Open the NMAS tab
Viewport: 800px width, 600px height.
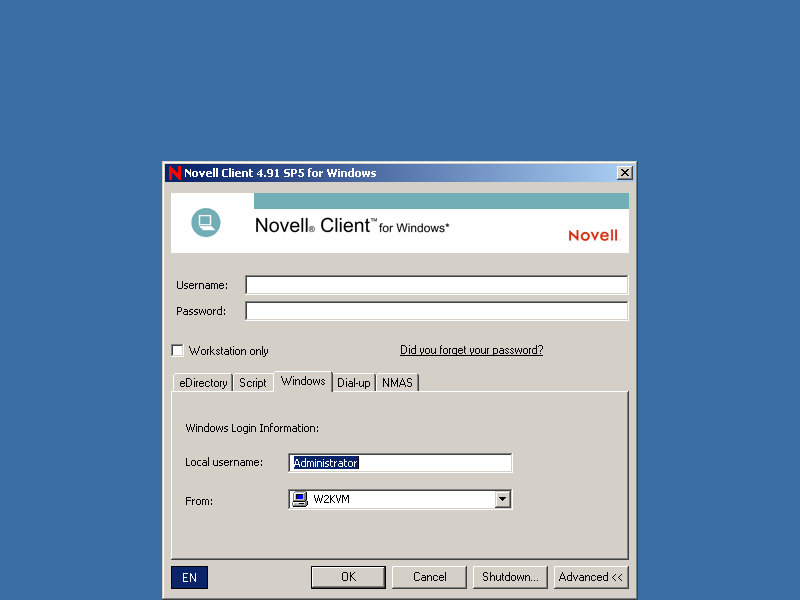point(397,383)
